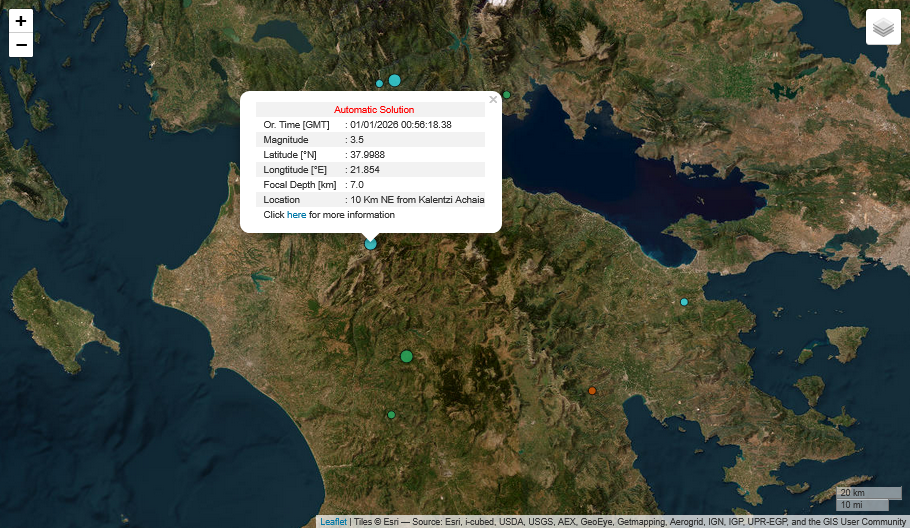Click the 'here' link for more information
The image size is (910, 528).
coord(296,215)
